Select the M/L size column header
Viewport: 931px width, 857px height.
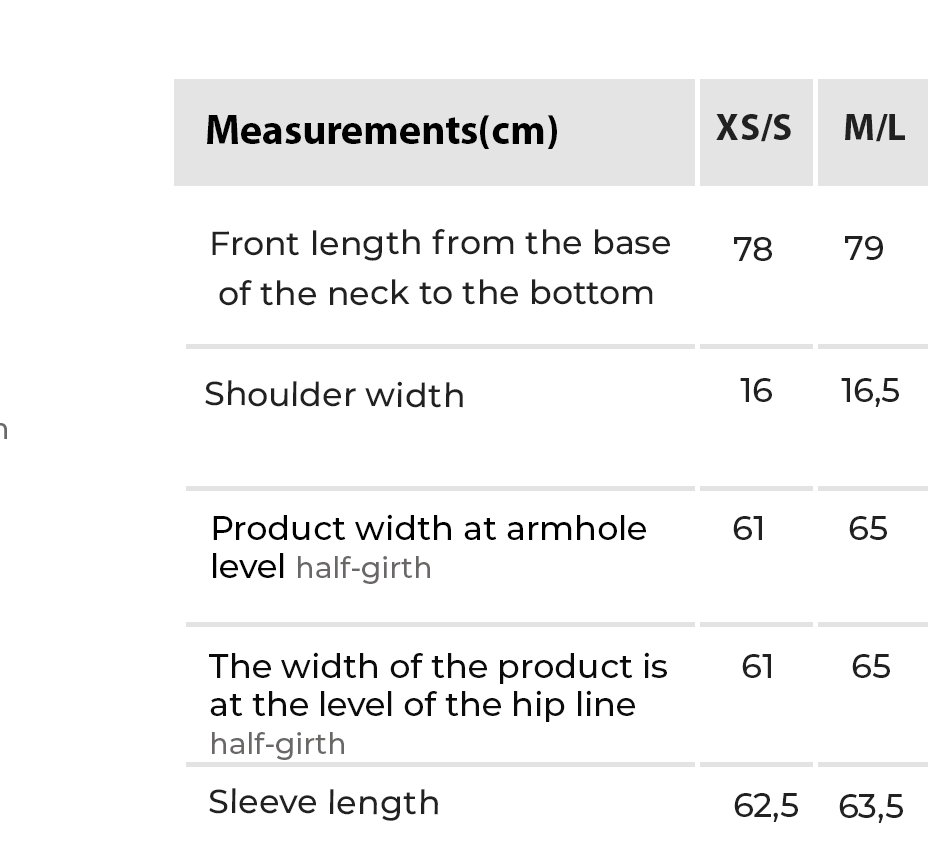[874, 129]
